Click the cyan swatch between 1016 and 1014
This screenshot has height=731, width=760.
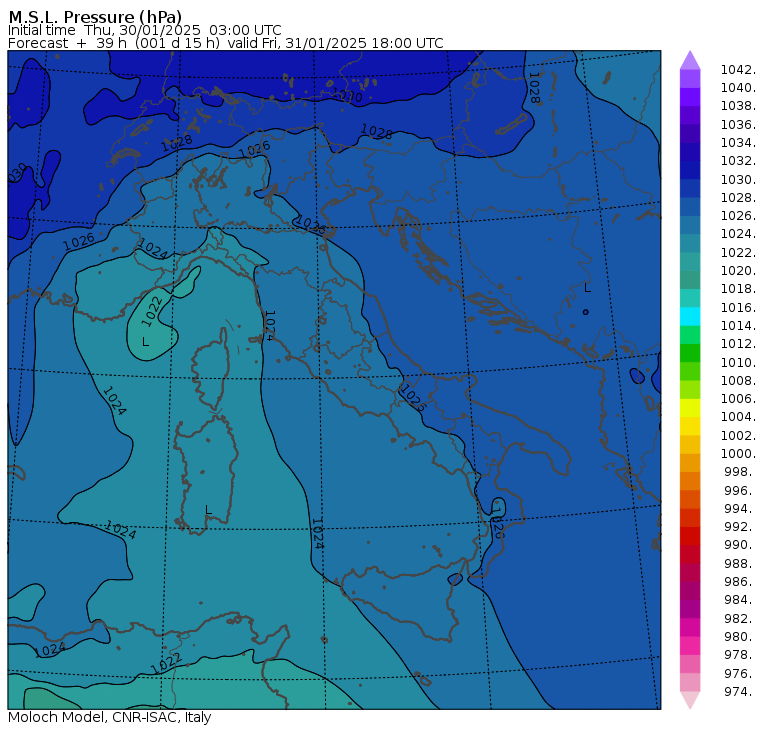(x=690, y=316)
